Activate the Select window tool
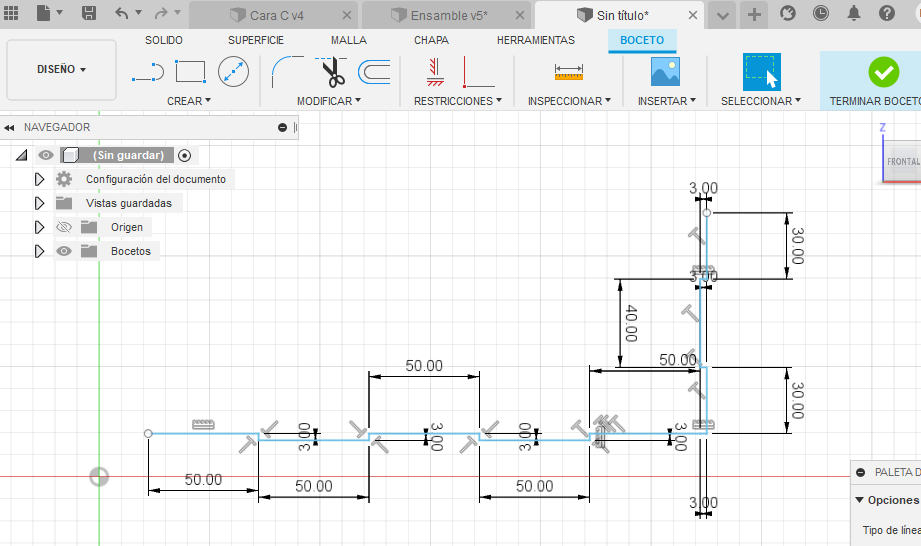The width and height of the screenshot is (921, 546). click(762, 72)
